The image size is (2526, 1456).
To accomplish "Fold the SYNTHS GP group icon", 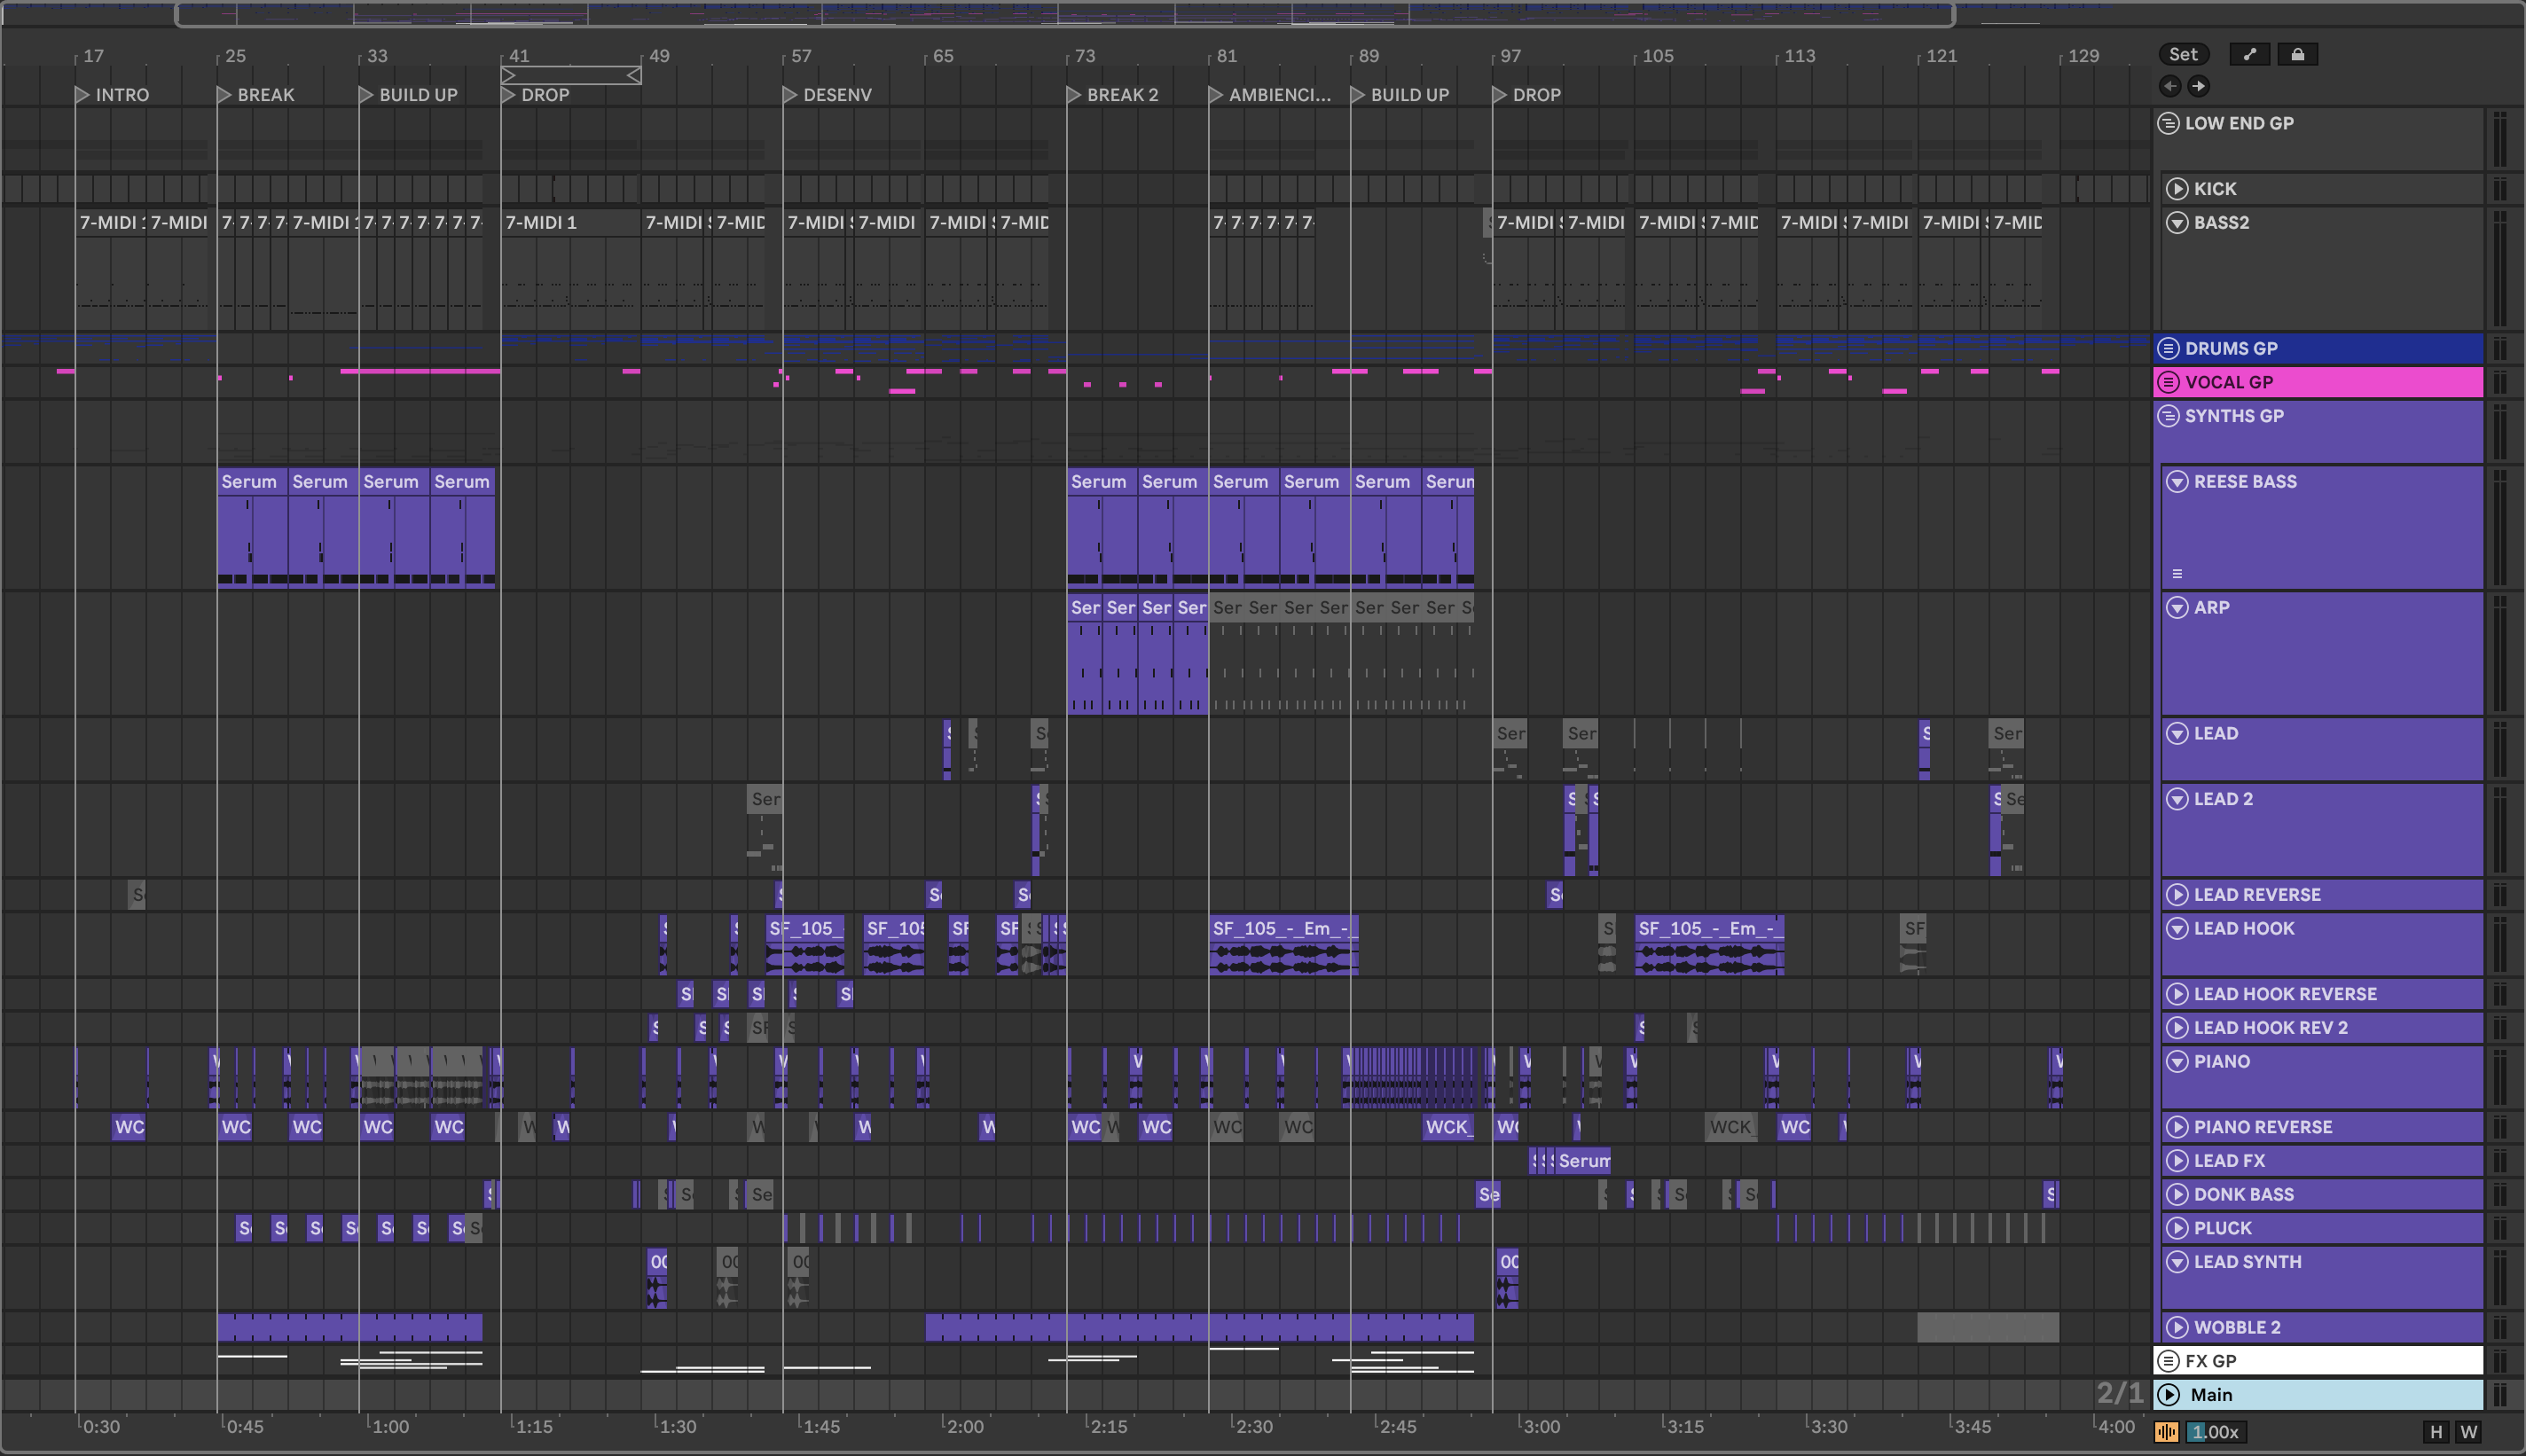I will 2167,416.
